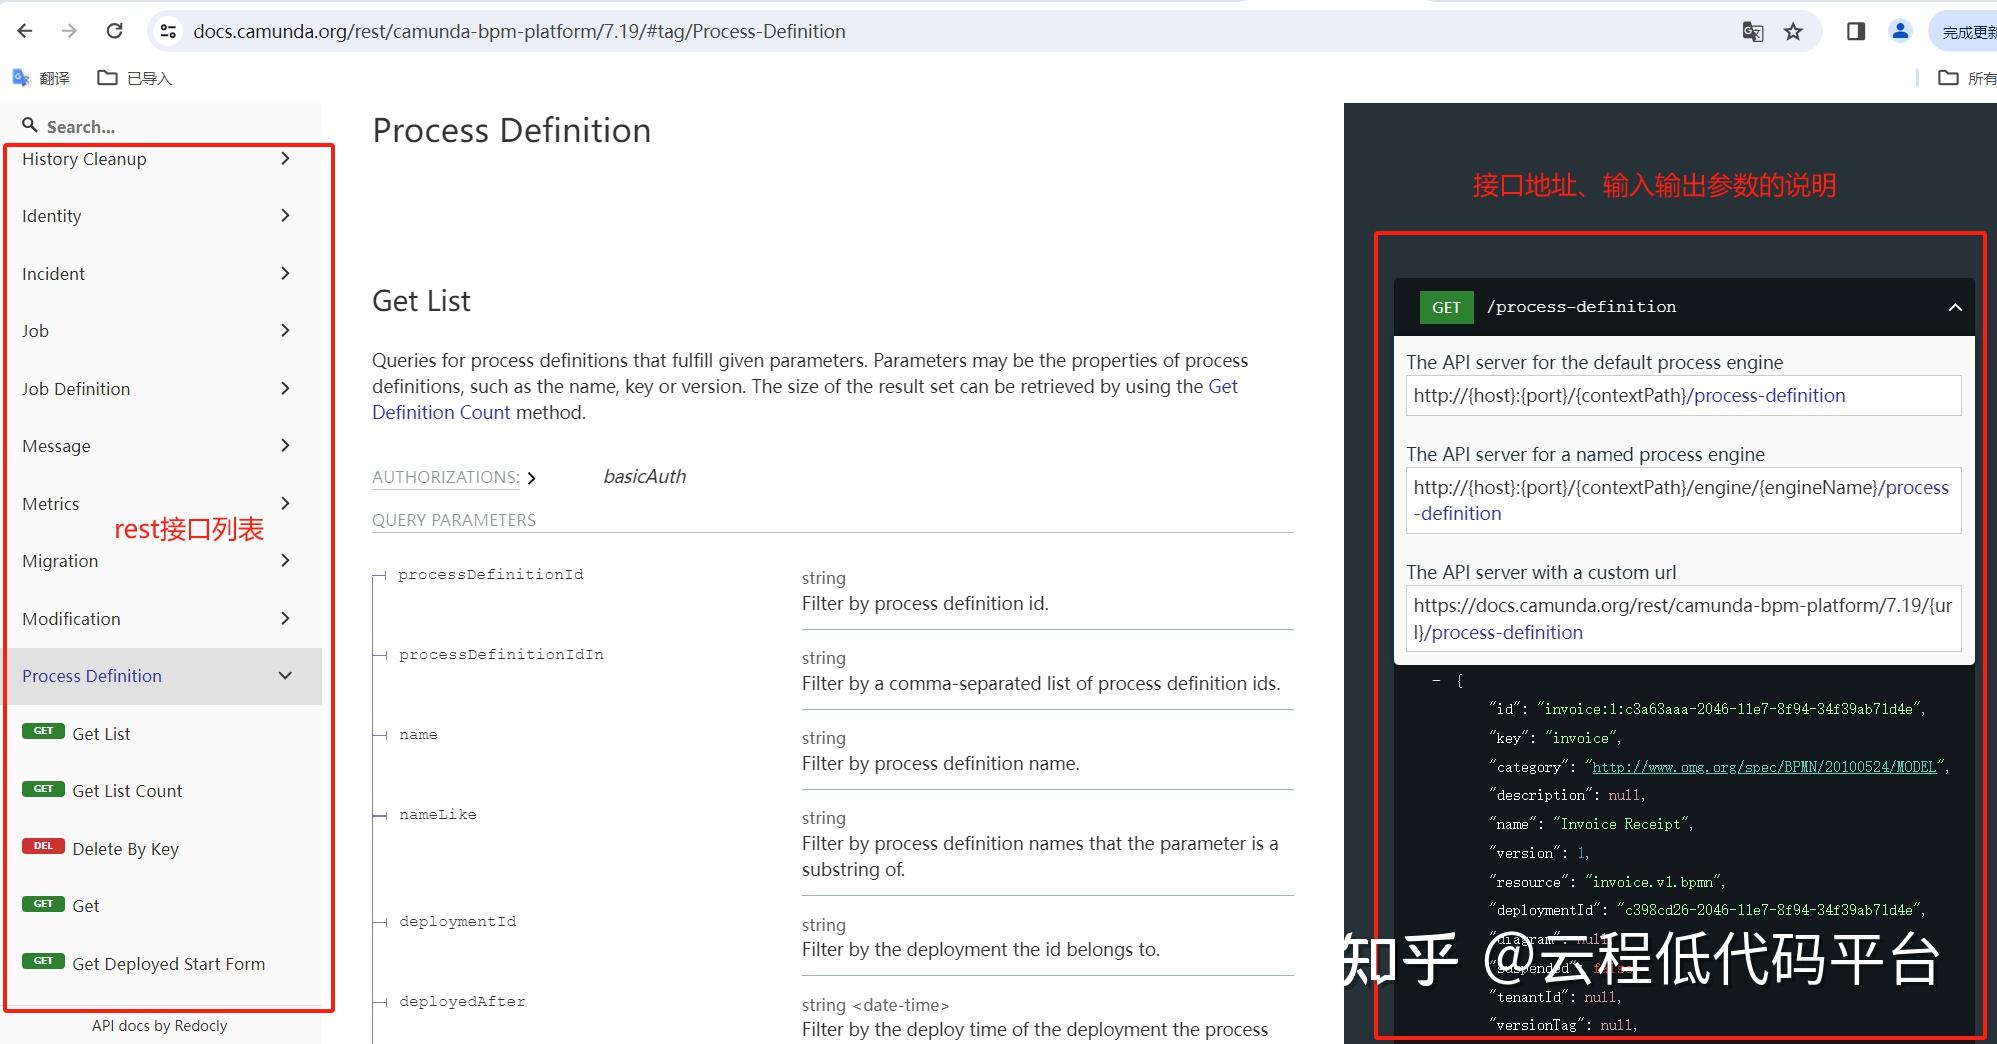Click the DEL badge on Delete By Key
Viewport: 1997px width, 1044px height.
(x=43, y=846)
